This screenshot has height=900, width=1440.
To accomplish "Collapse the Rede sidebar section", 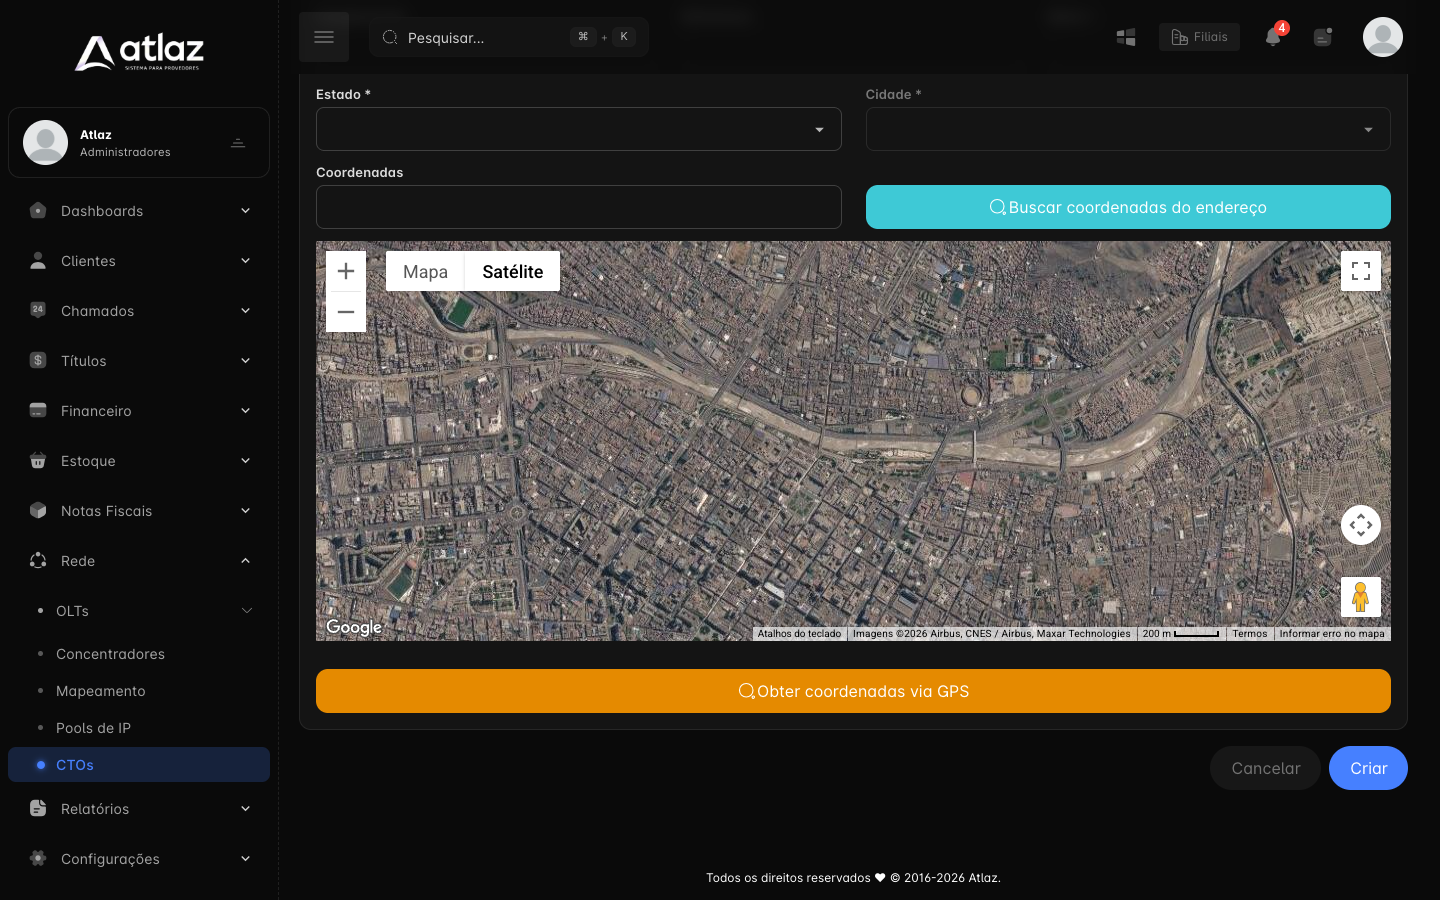I will tap(139, 561).
